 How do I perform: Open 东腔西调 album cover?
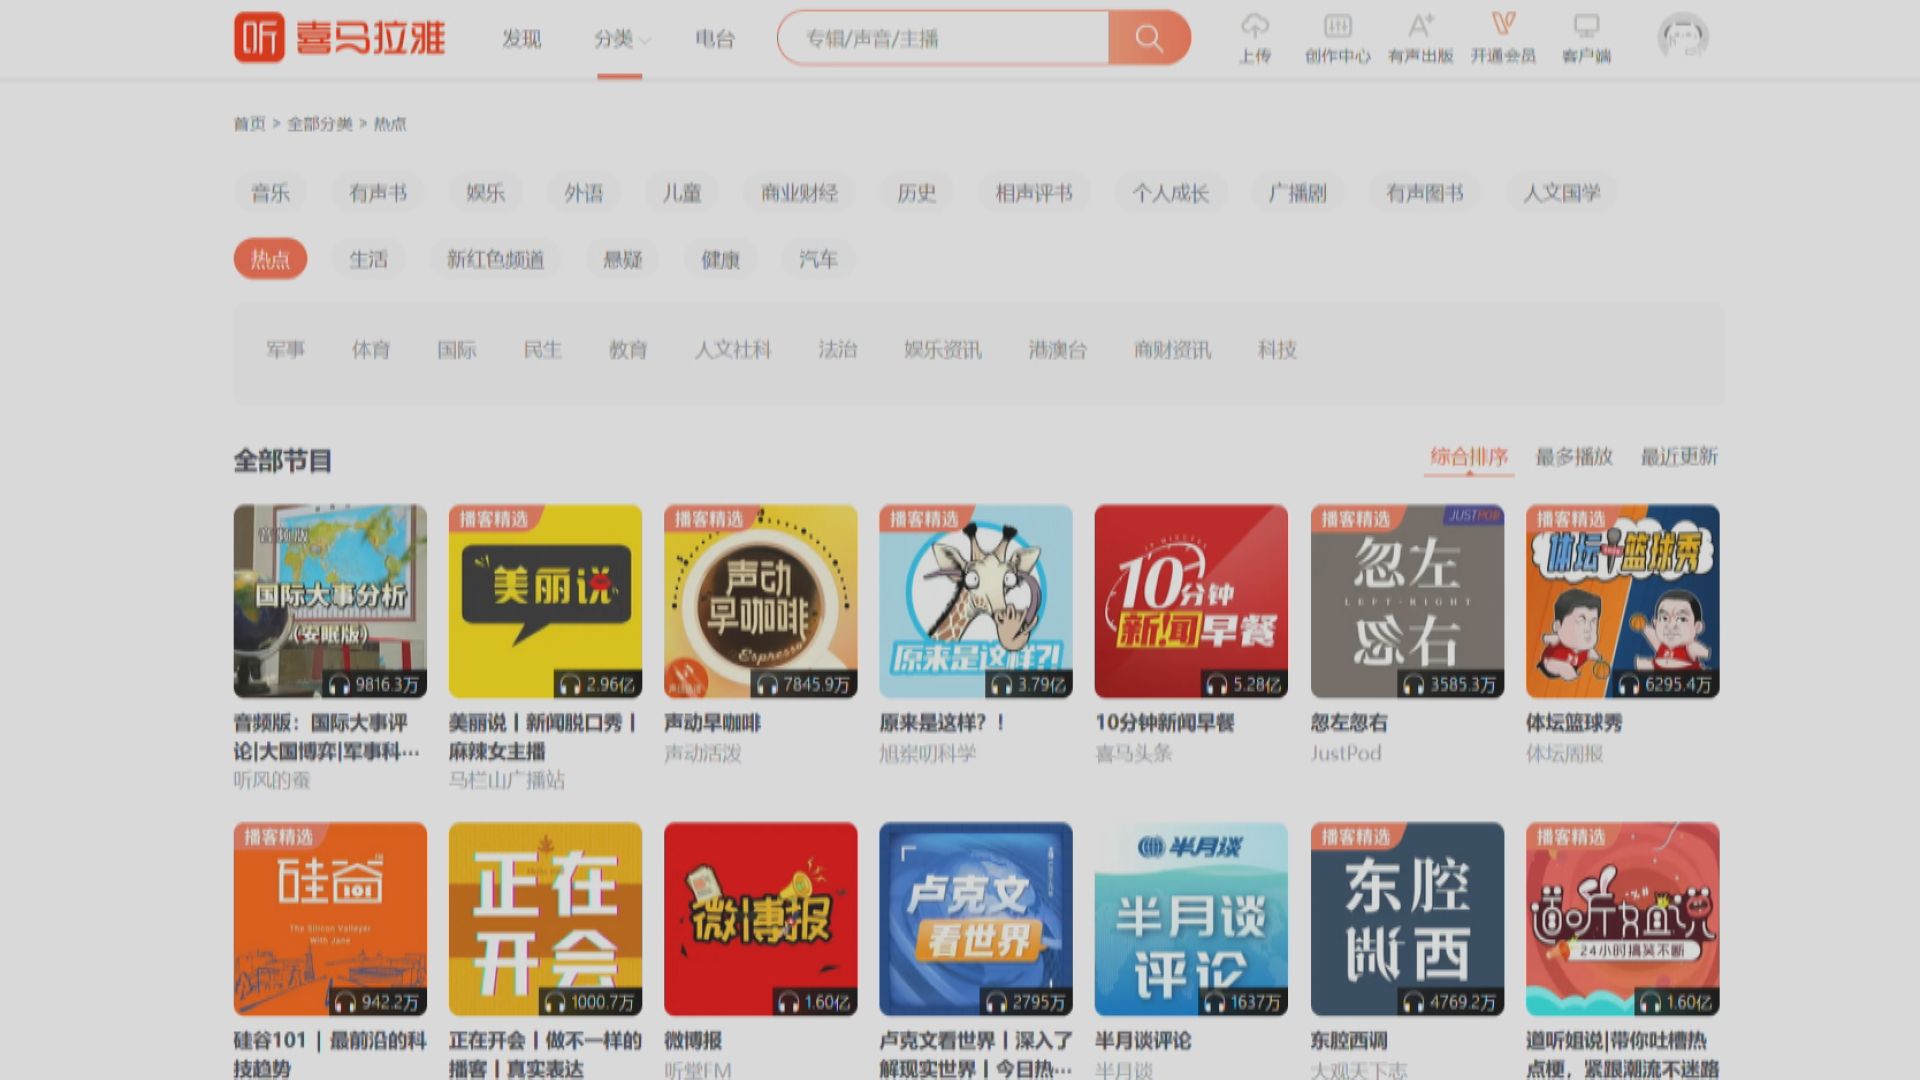pyautogui.click(x=1407, y=919)
